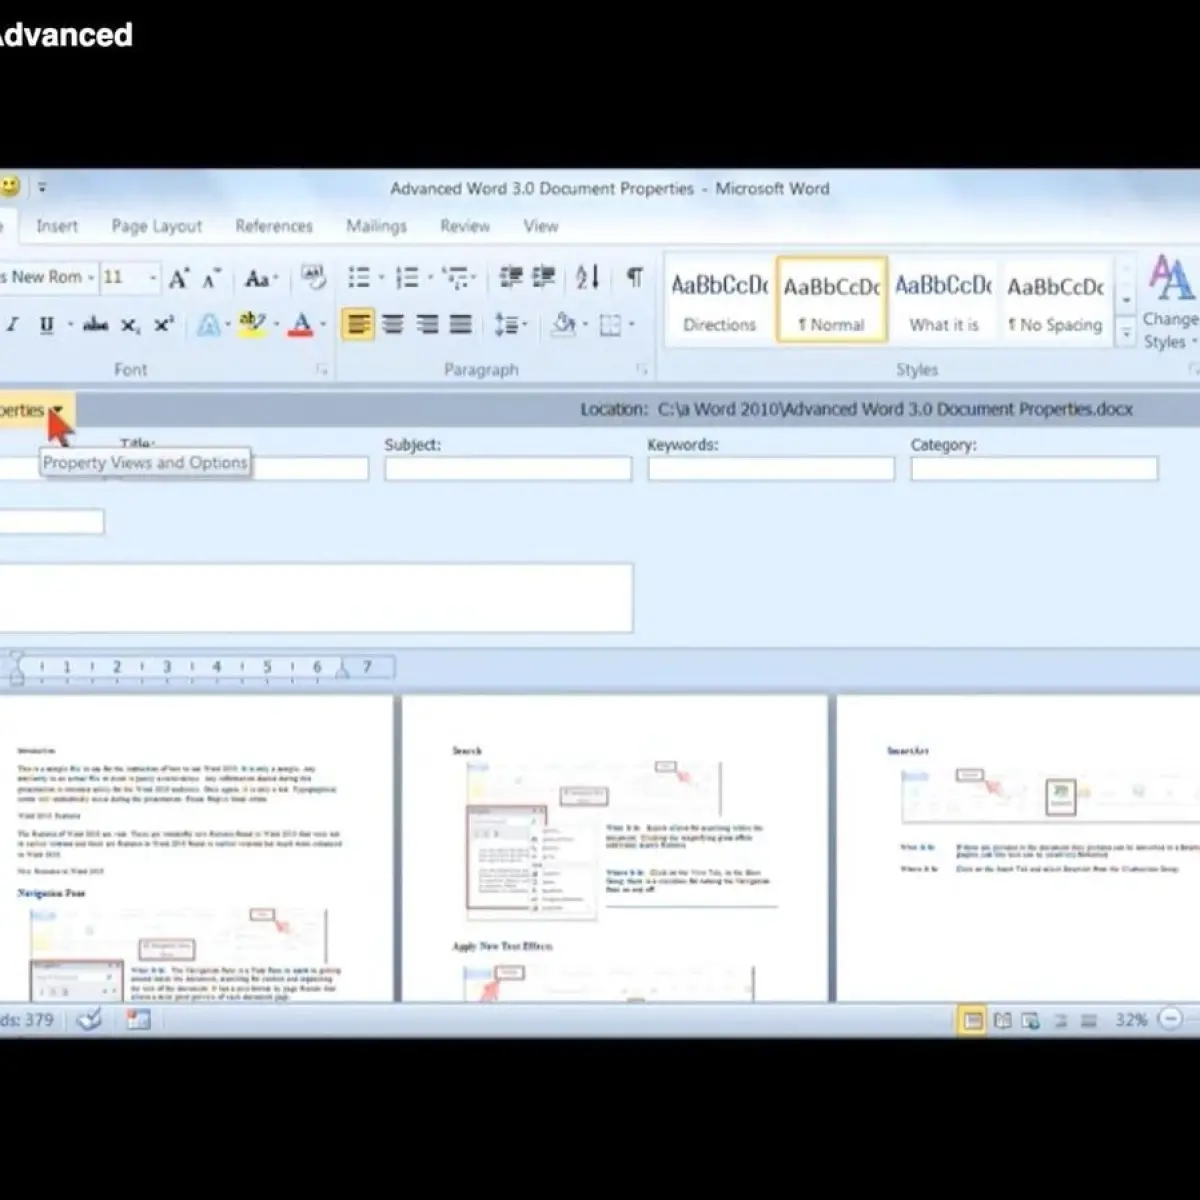Apply the No Spacing style
The image size is (1200, 1200).
tap(1056, 301)
